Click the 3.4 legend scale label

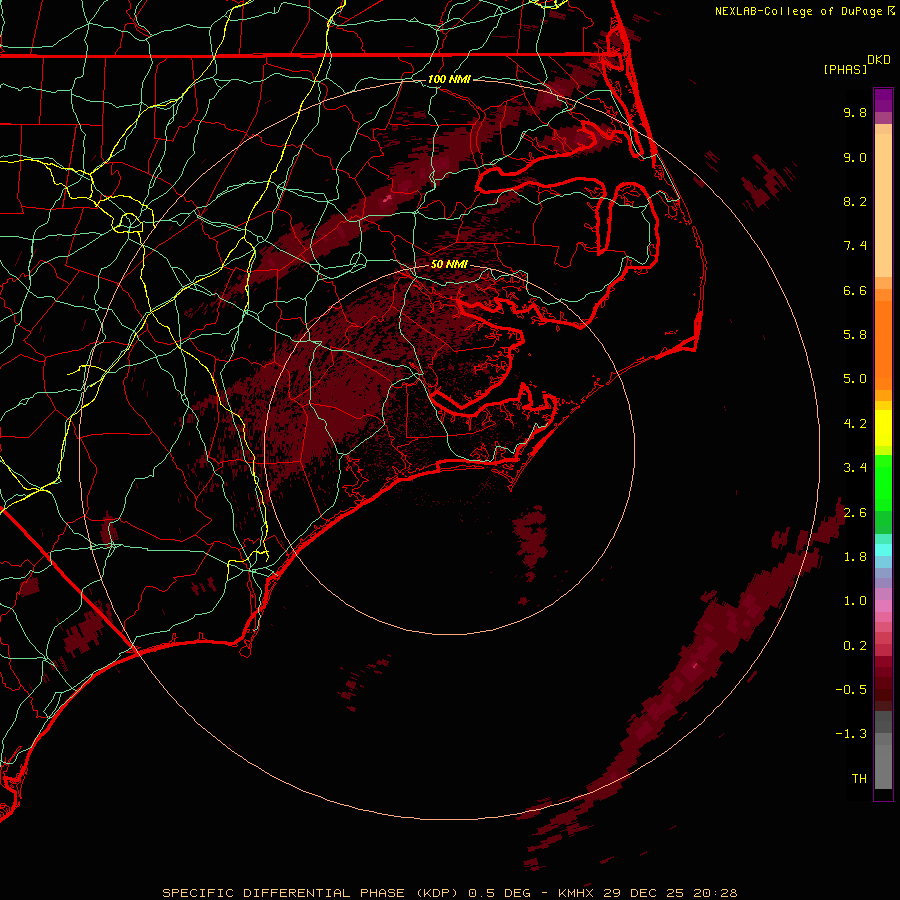pyautogui.click(x=855, y=468)
